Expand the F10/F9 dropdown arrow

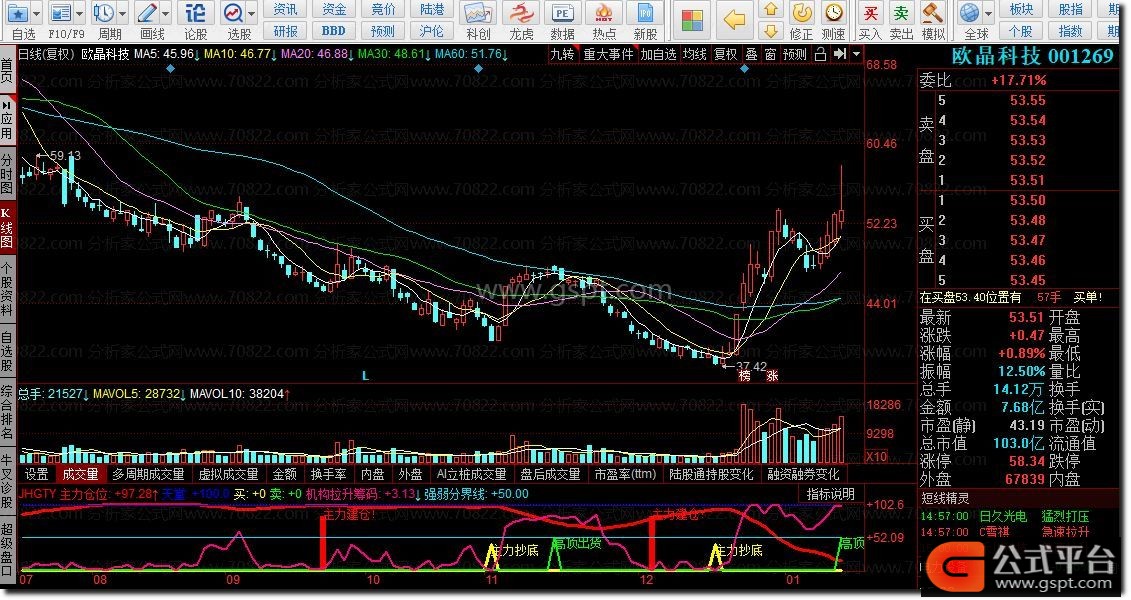[79, 13]
